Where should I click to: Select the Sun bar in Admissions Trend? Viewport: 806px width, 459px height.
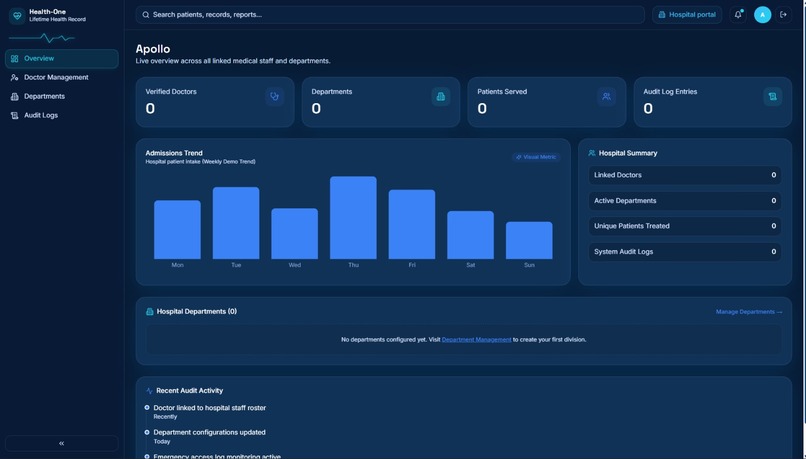(529, 241)
